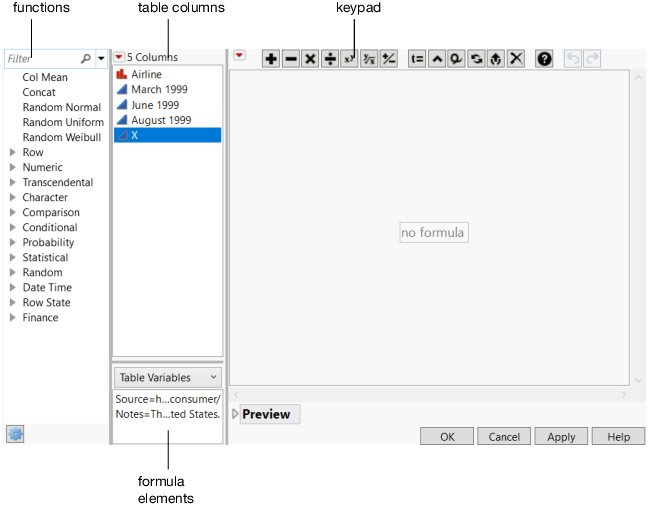
Task: Click the local variable (t=) keypad button
Action: 417,59
